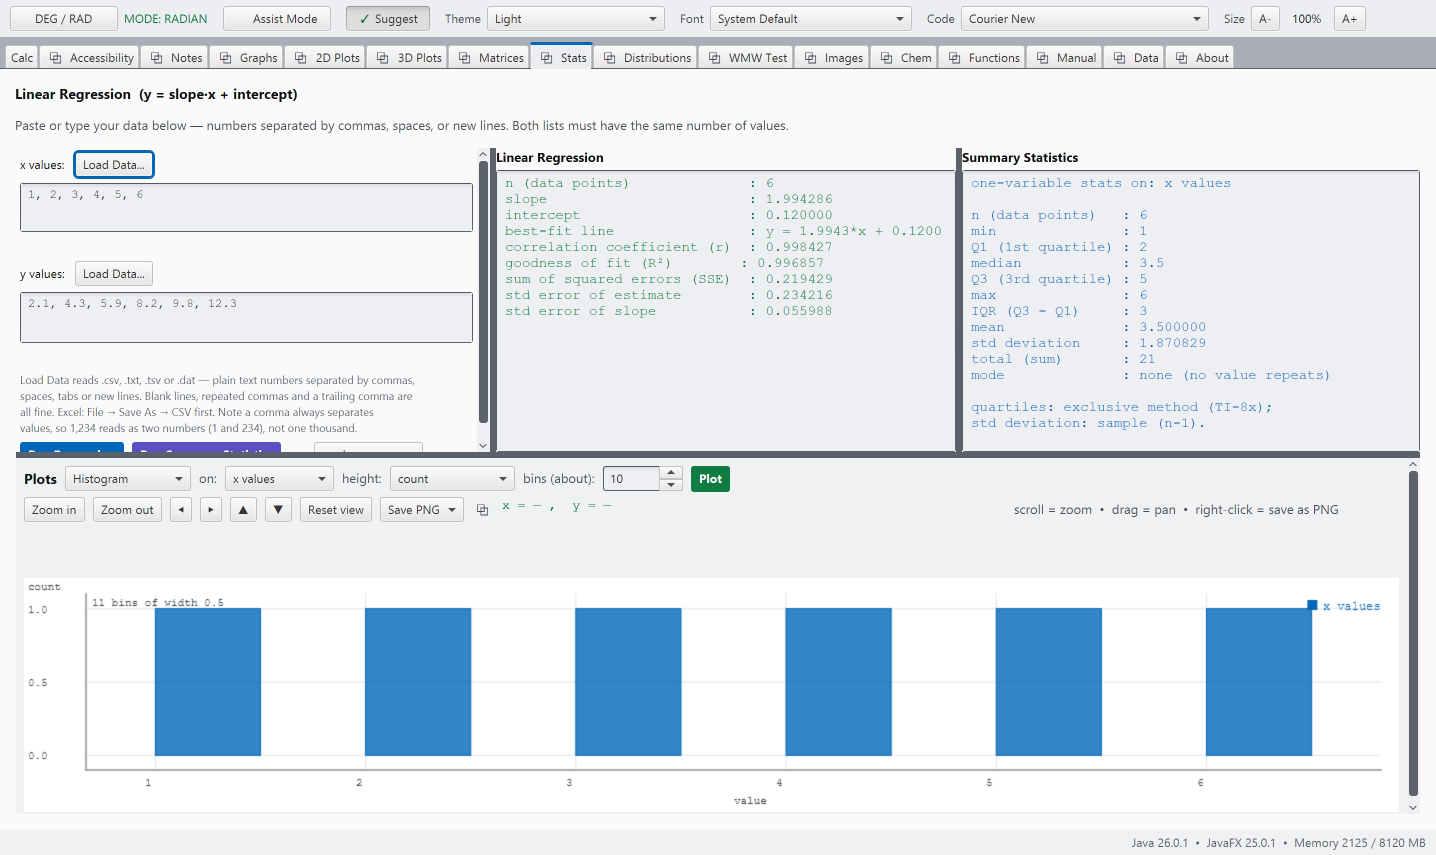
Task: Click the Zoom in button
Action: pyautogui.click(x=54, y=510)
